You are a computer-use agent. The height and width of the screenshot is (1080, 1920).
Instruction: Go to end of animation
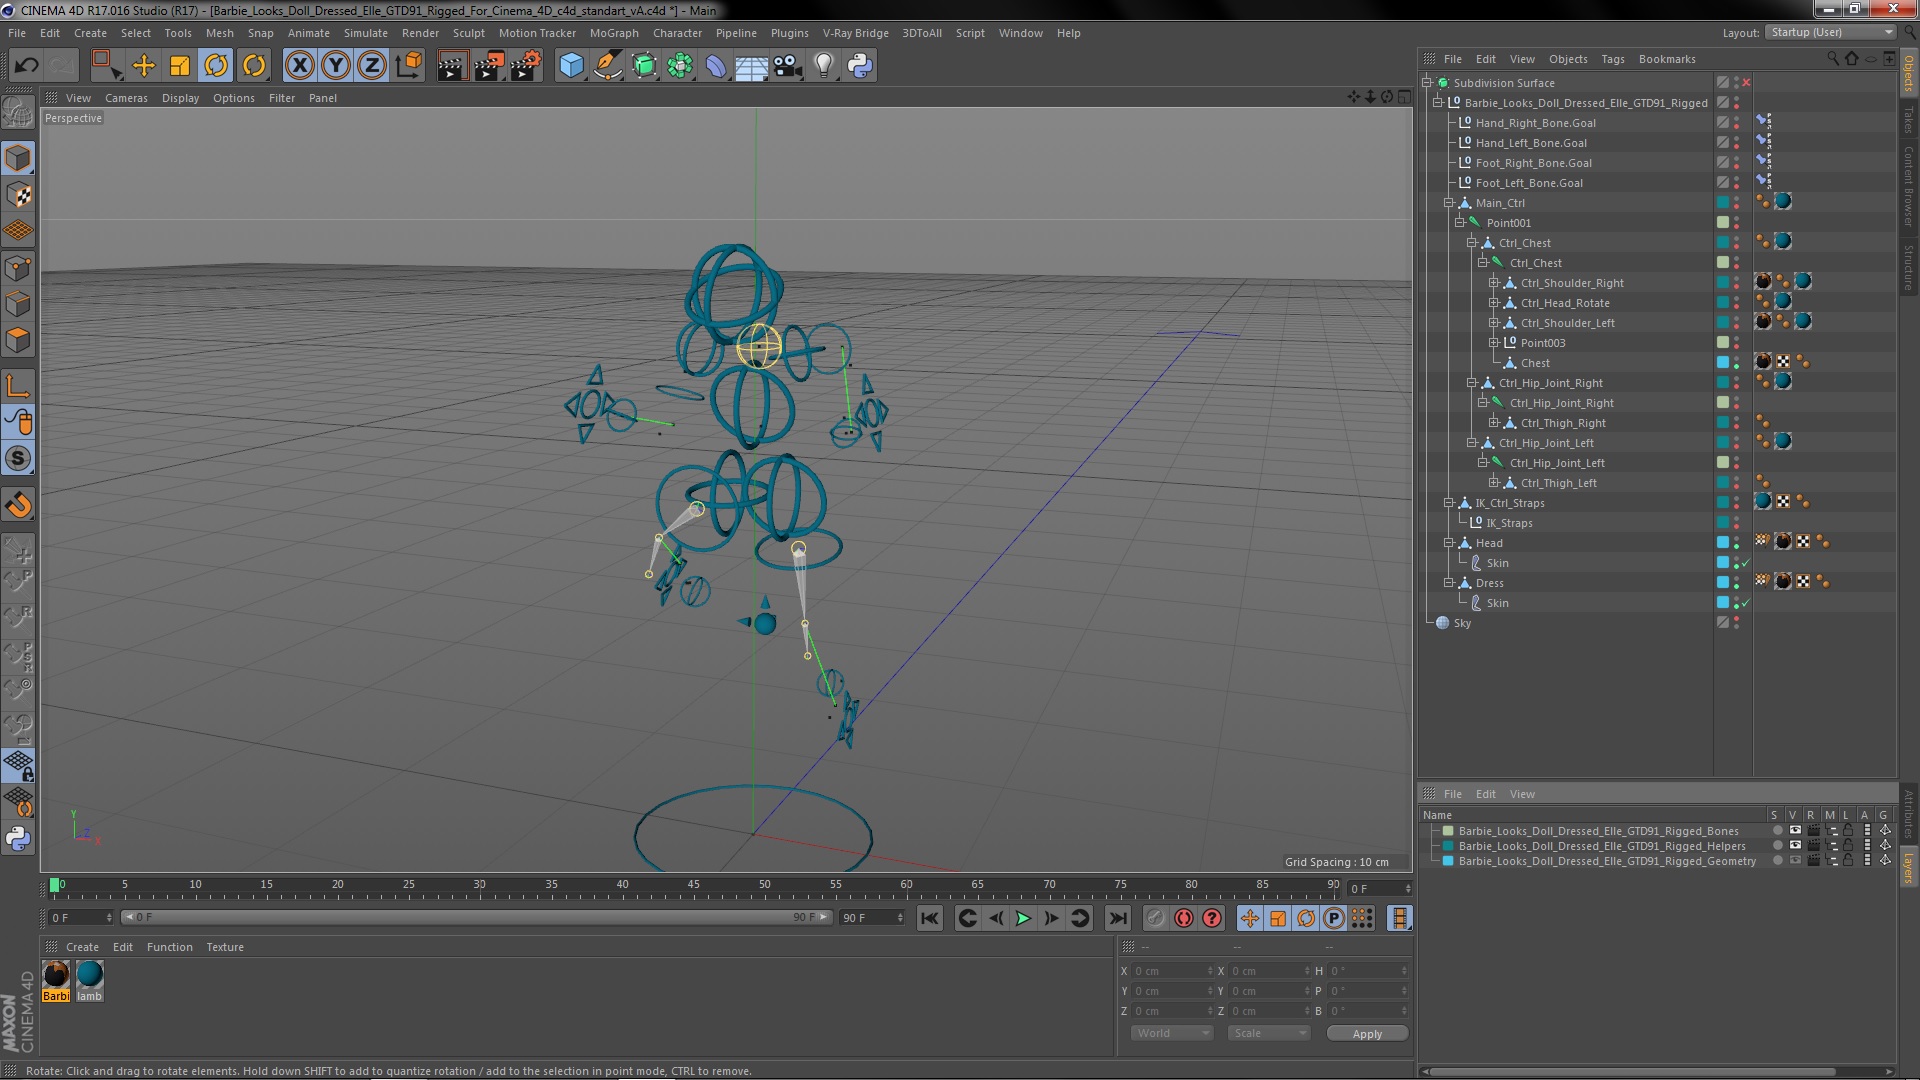[1118, 918]
